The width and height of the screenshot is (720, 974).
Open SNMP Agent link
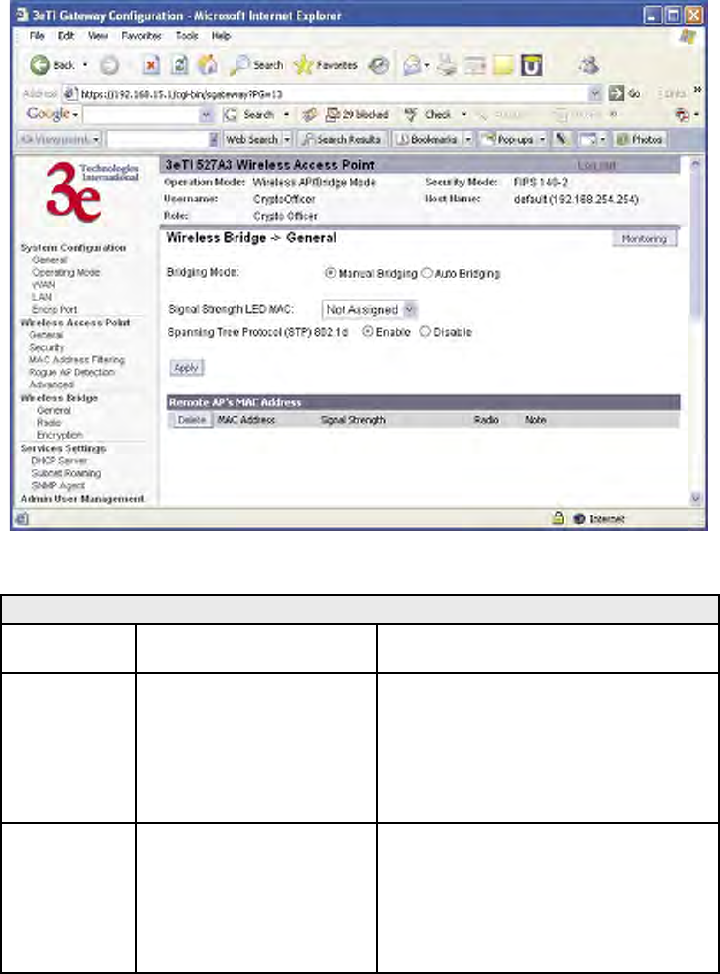point(58,485)
